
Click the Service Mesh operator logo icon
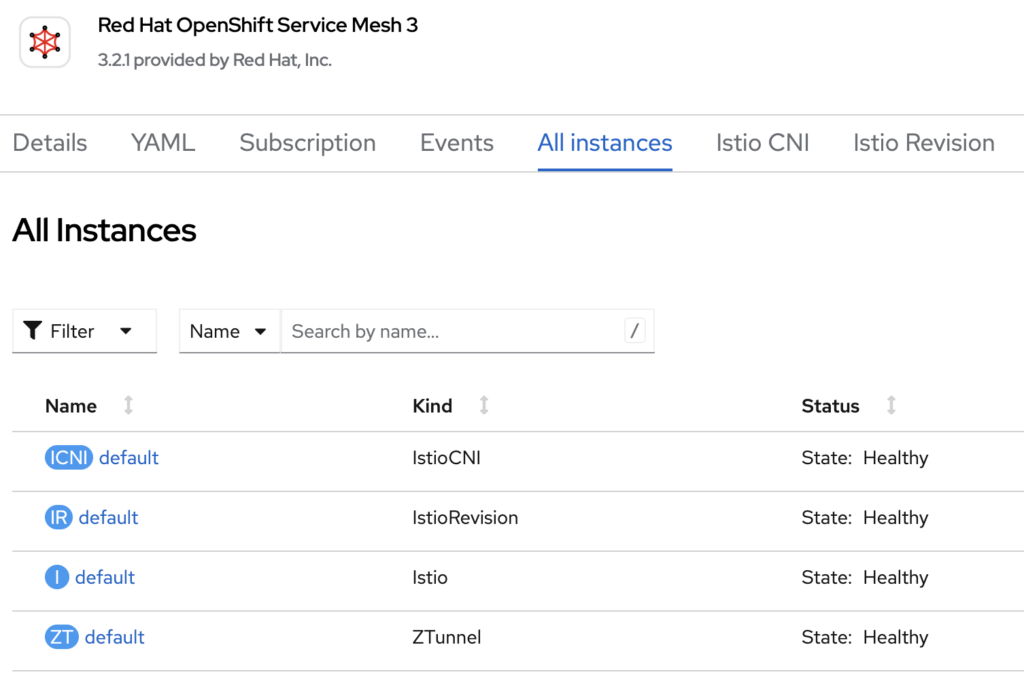(x=44, y=41)
